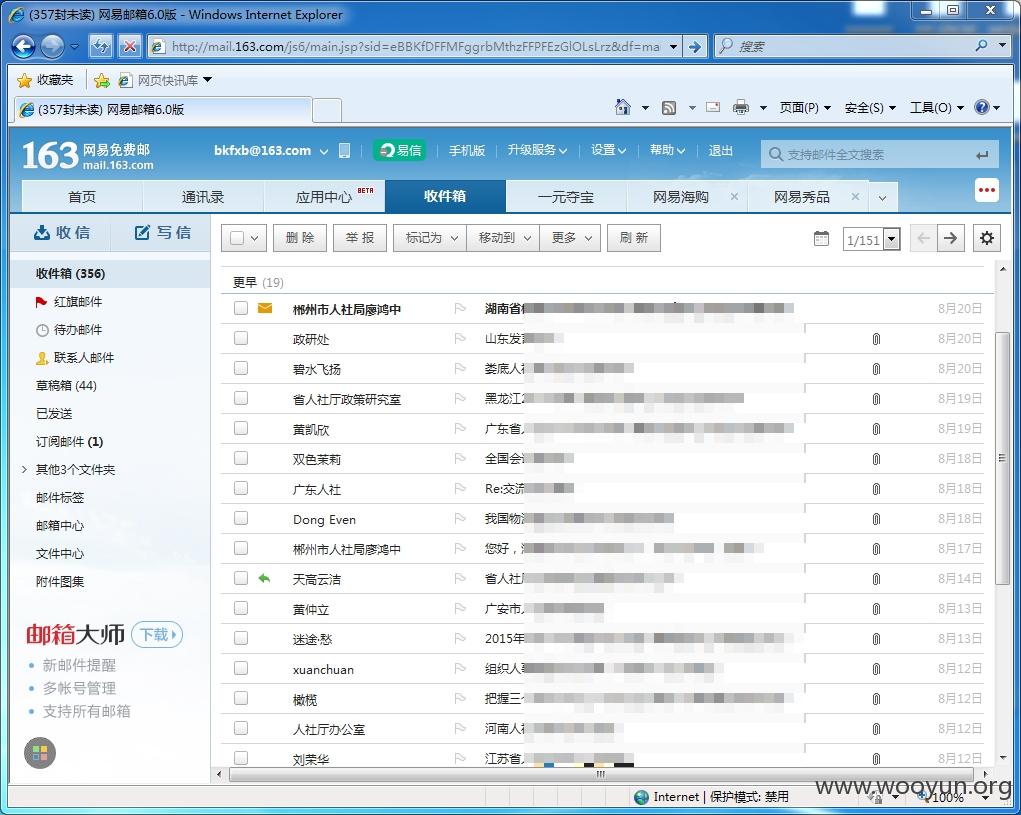Click the IE read mail icon
This screenshot has width=1021, height=815.
click(713, 107)
